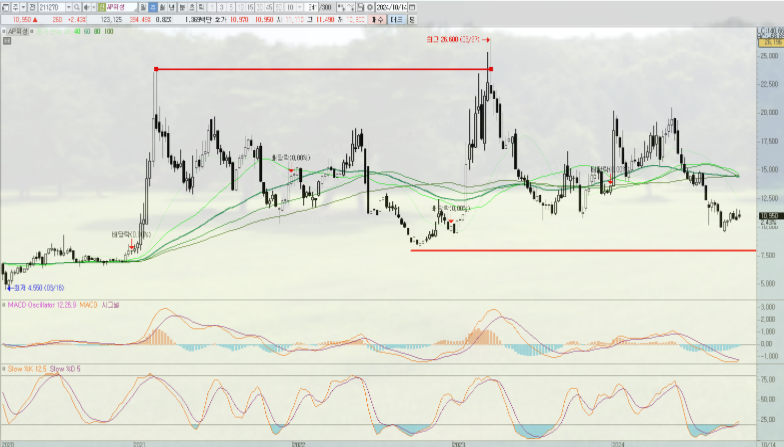
Task: Click the 호가 label in quote row
Action: [221, 20]
